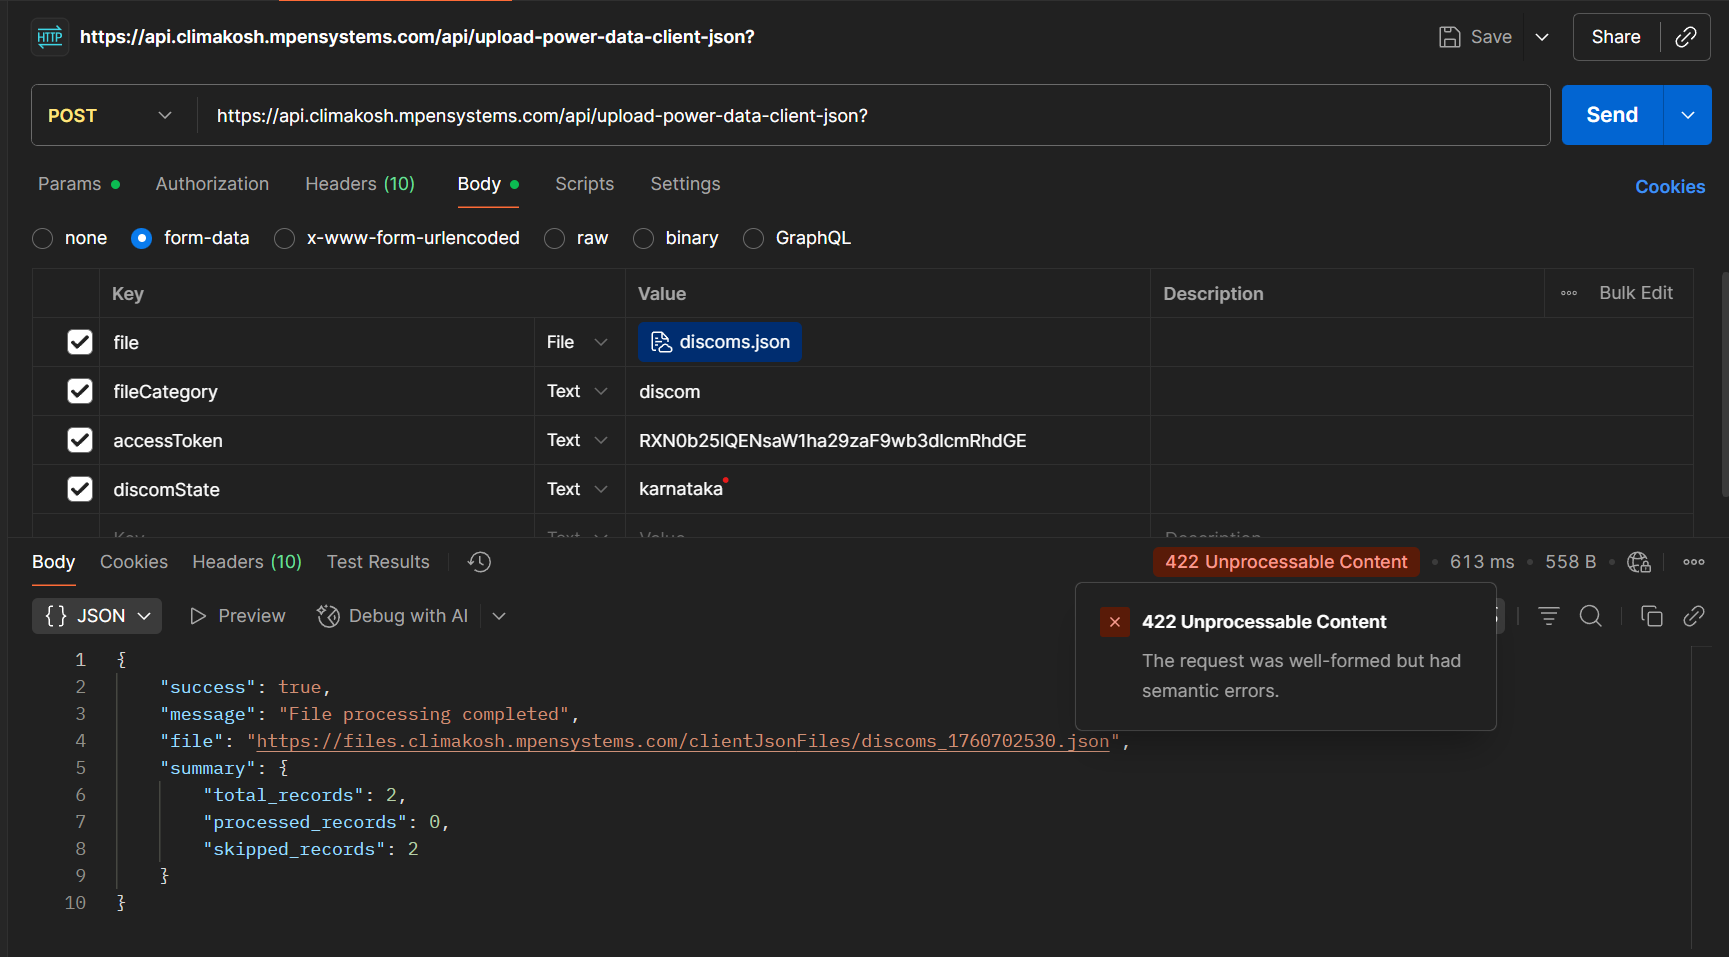Disable the accessToken row checkbox

click(80, 440)
